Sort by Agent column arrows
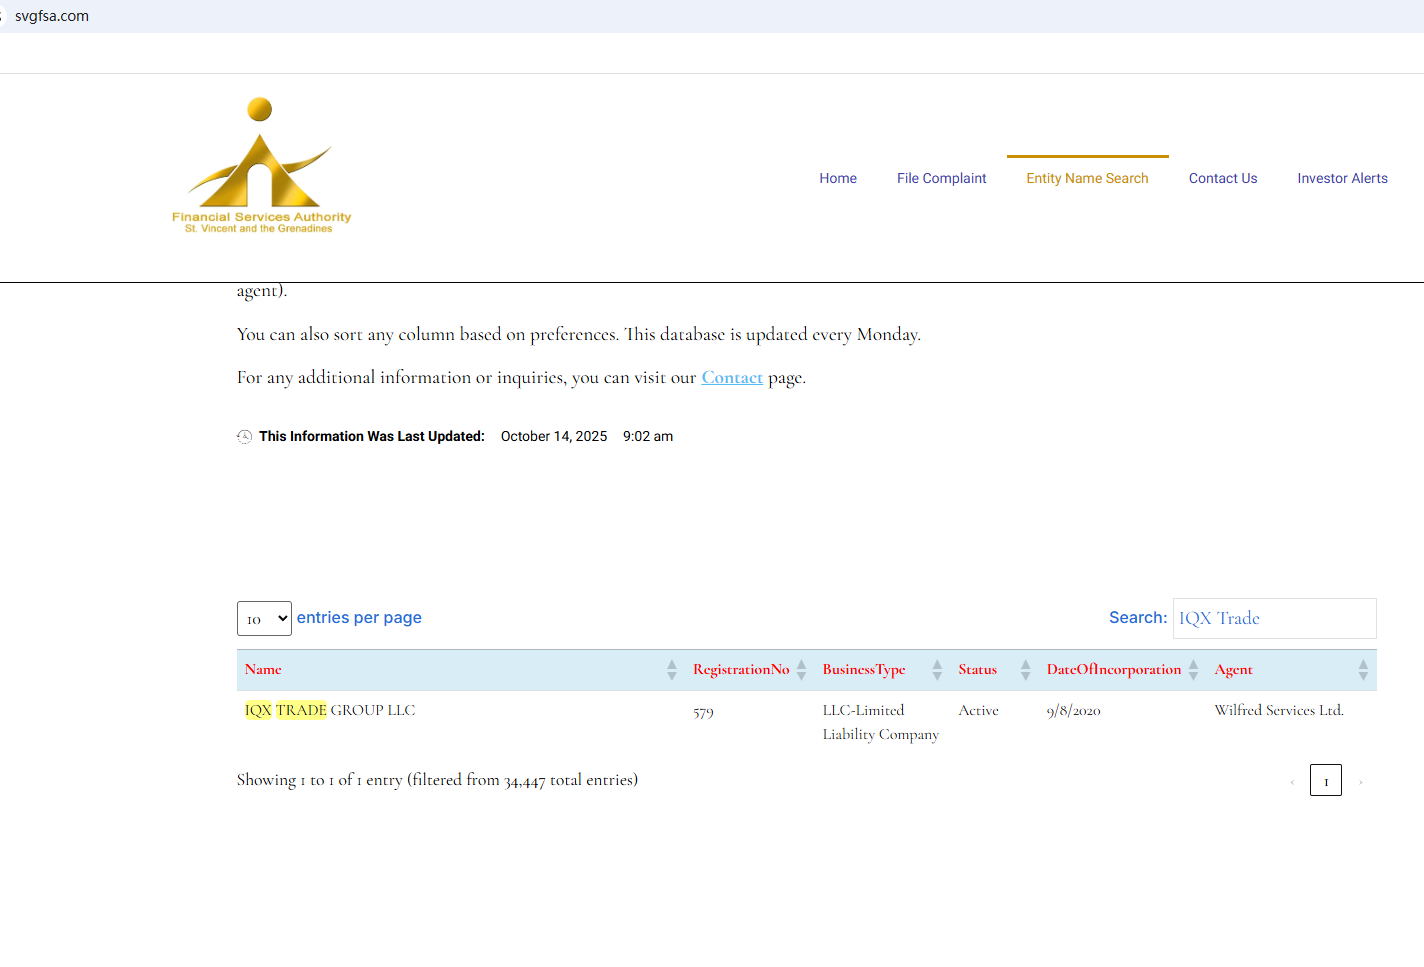Screen dimensions: 1424x967 [x=1363, y=670]
